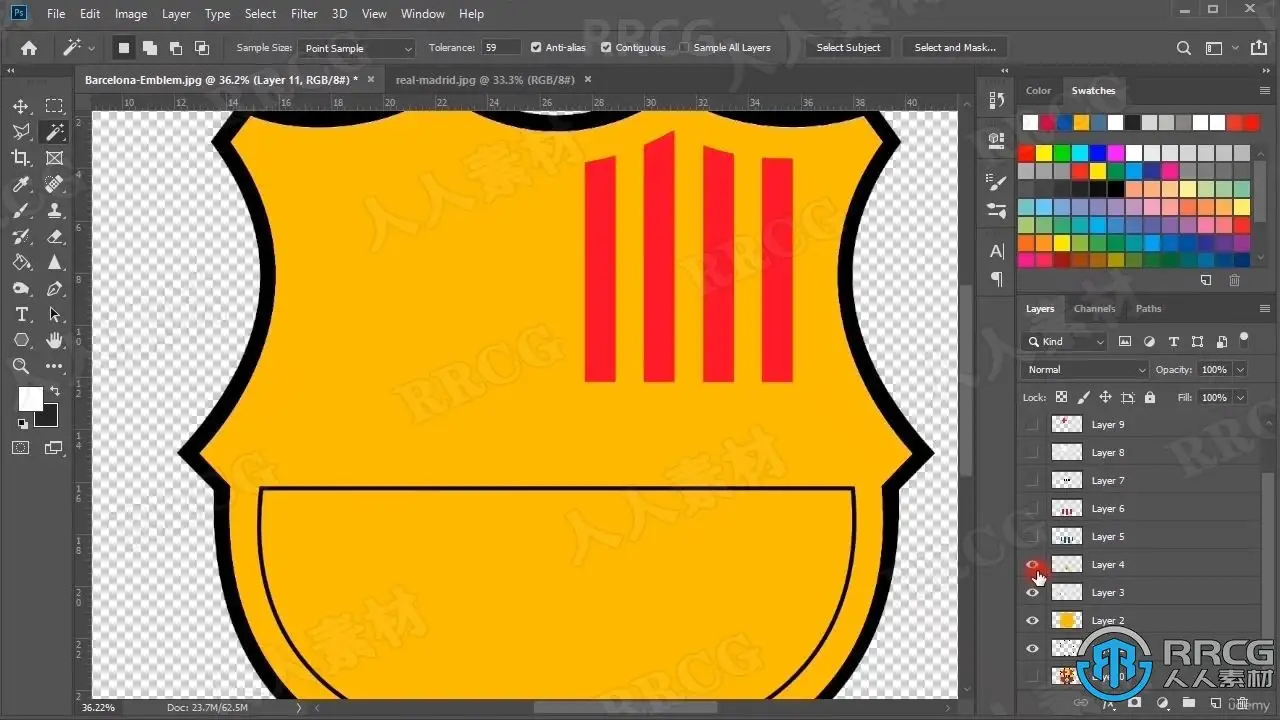Screen dimensions: 1280x720
Task: Open the Layers panel menu
Action: pos(1265,309)
